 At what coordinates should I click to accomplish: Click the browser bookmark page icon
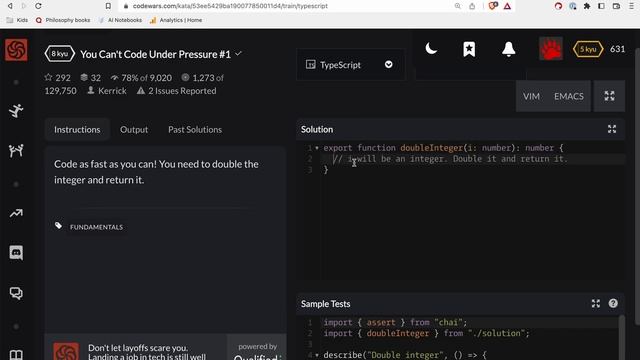[108, 6]
